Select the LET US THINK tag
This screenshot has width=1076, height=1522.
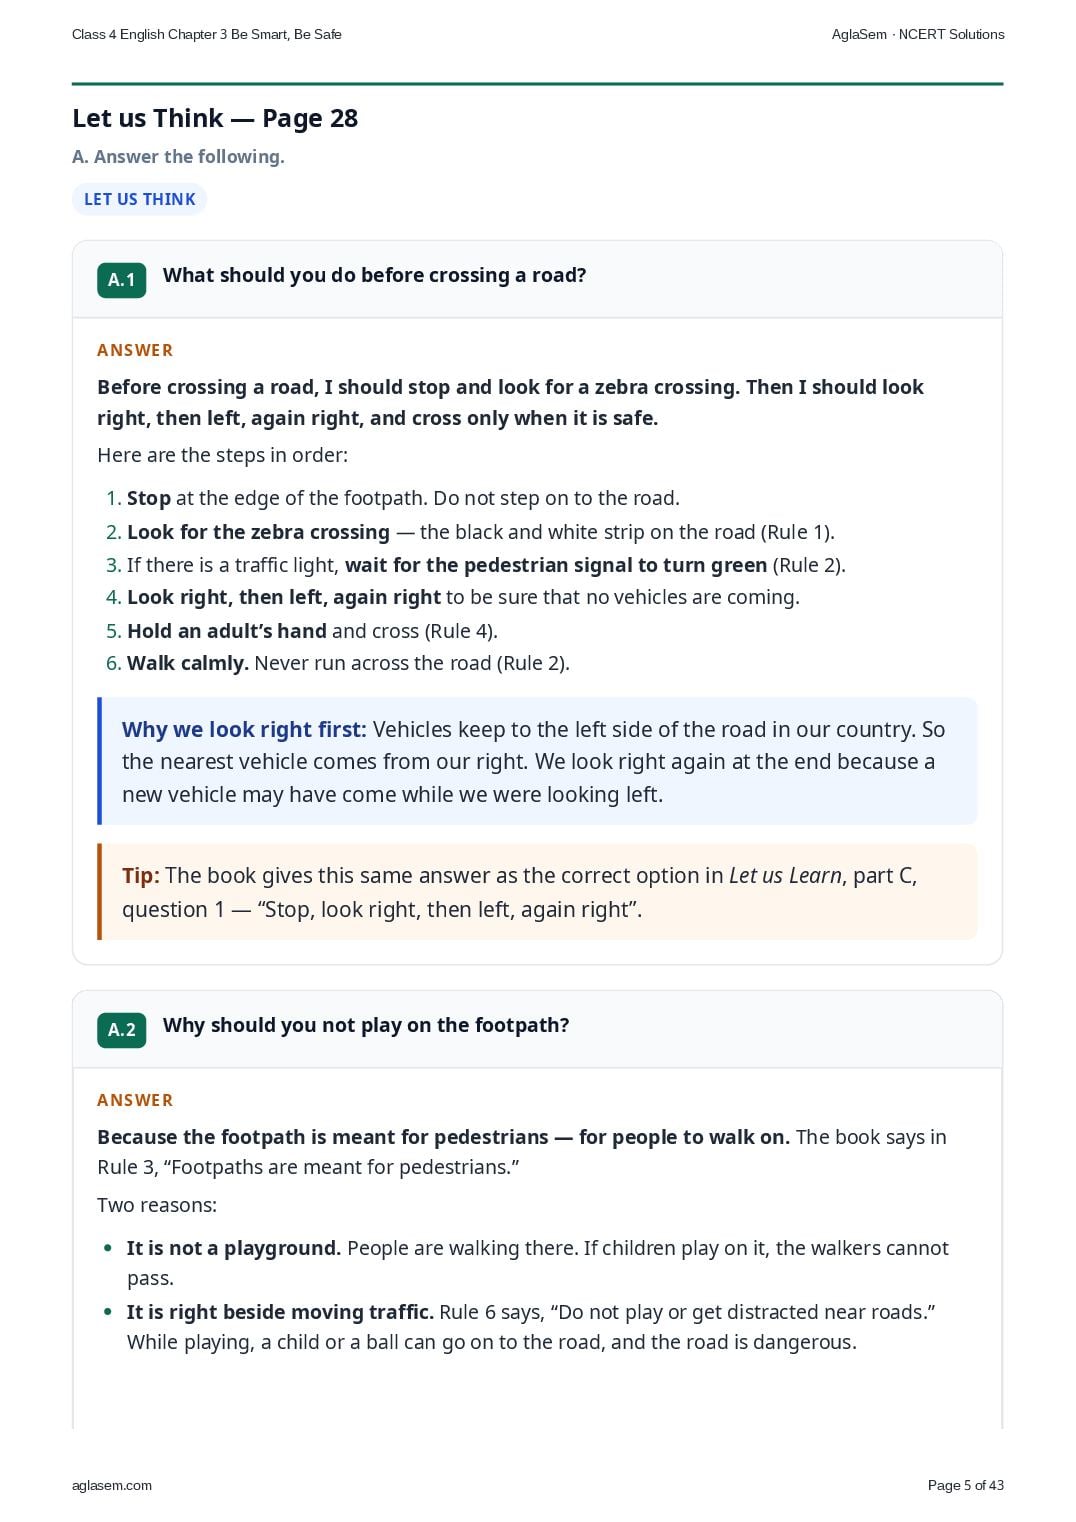pyautogui.click(x=139, y=199)
